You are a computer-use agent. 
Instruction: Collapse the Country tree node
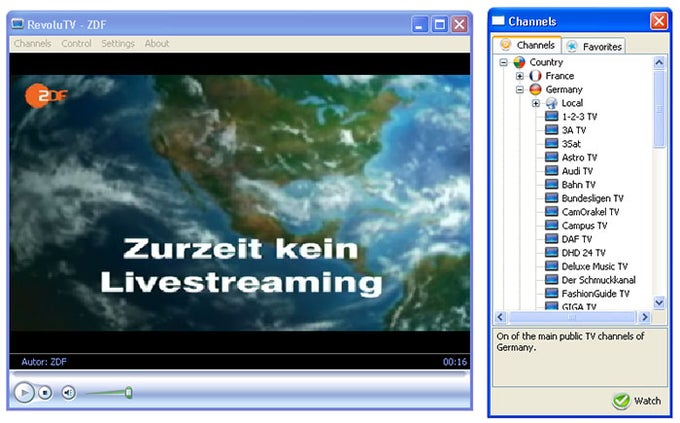[503, 62]
